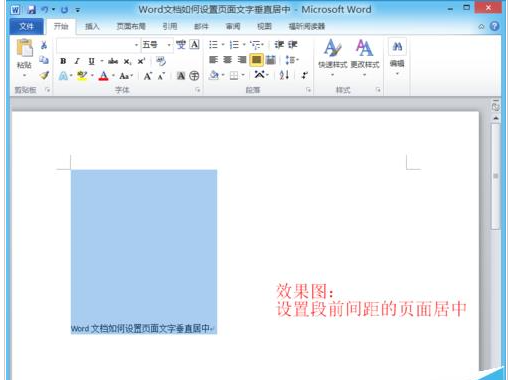This screenshot has width=508, height=380.
Task: Toggle Italic formatting
Action: click(x=77, y=61)
